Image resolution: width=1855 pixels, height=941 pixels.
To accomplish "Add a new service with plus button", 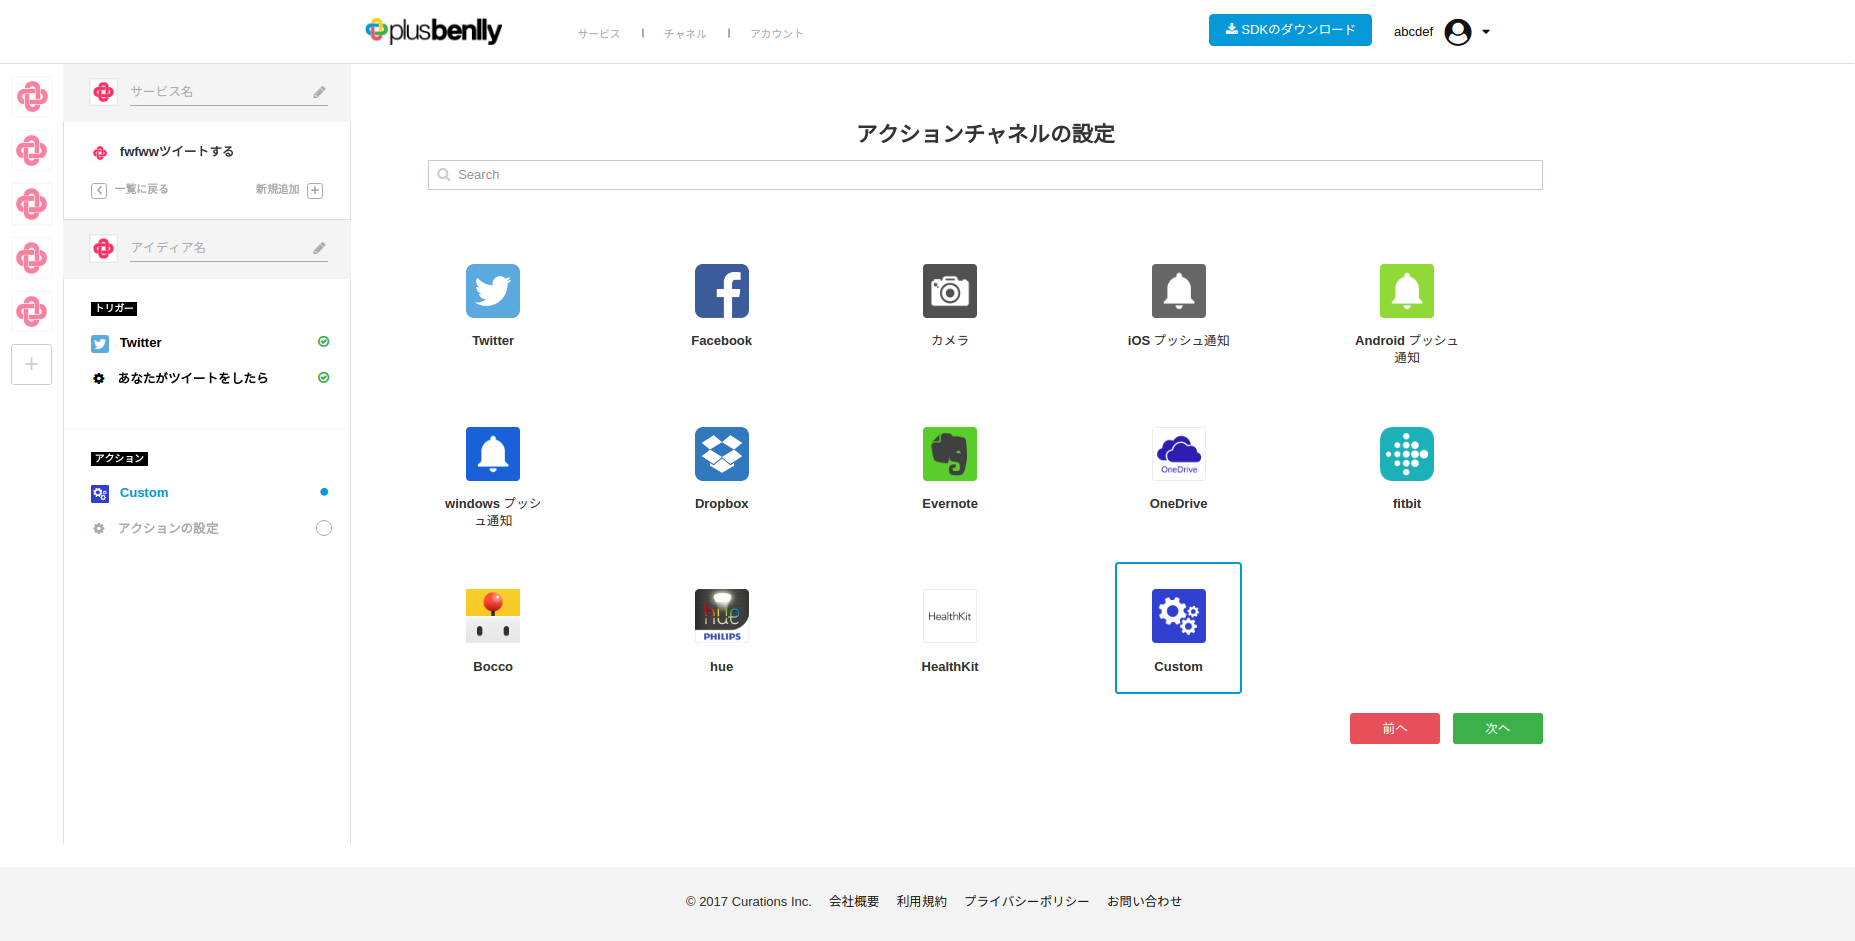I will click(31, 364).
